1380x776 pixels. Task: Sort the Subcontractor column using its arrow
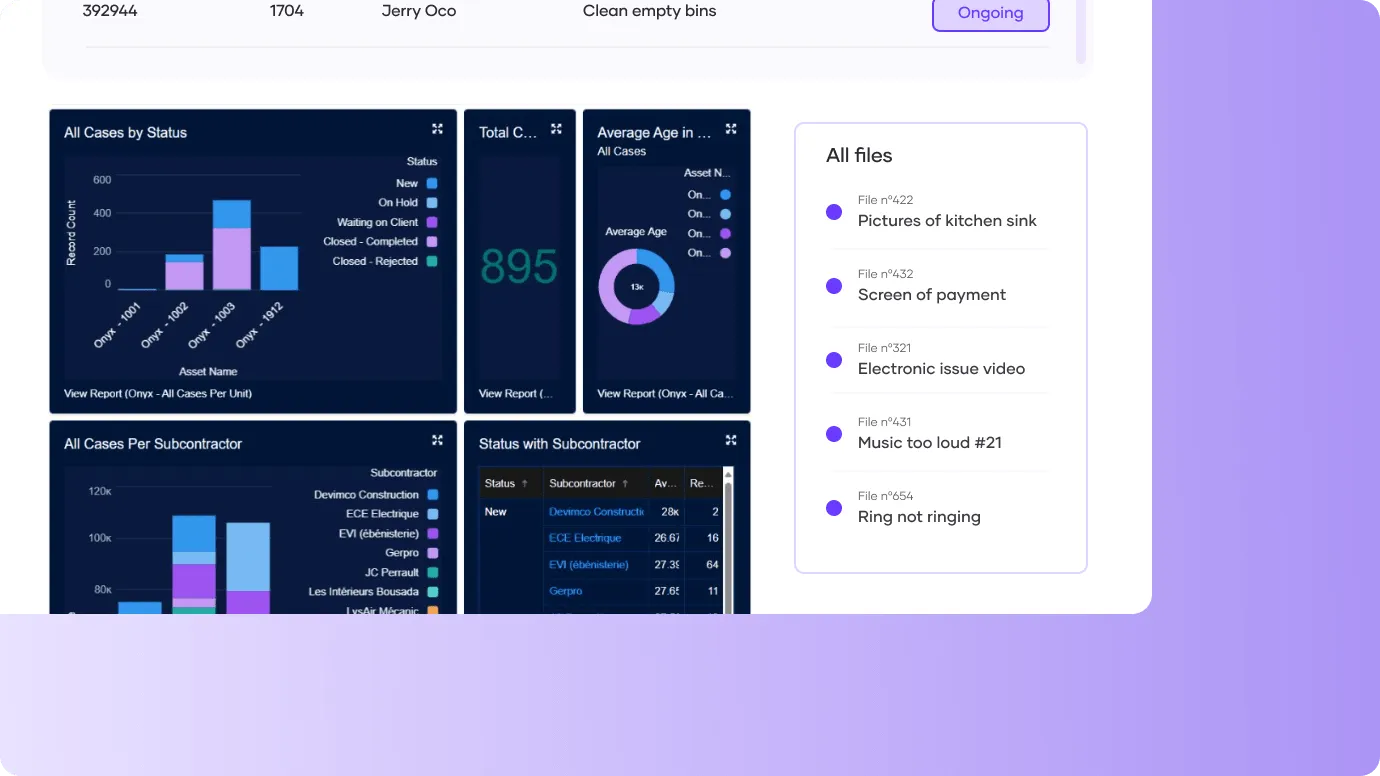625,483
